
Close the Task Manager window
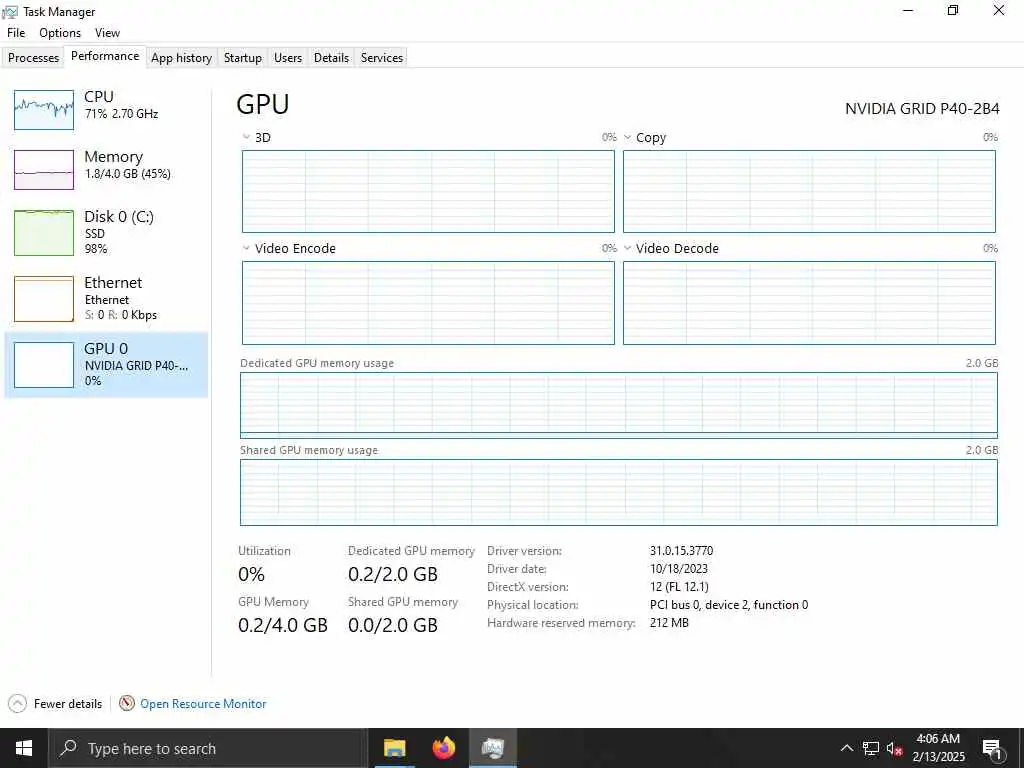(x=999, y=11)
